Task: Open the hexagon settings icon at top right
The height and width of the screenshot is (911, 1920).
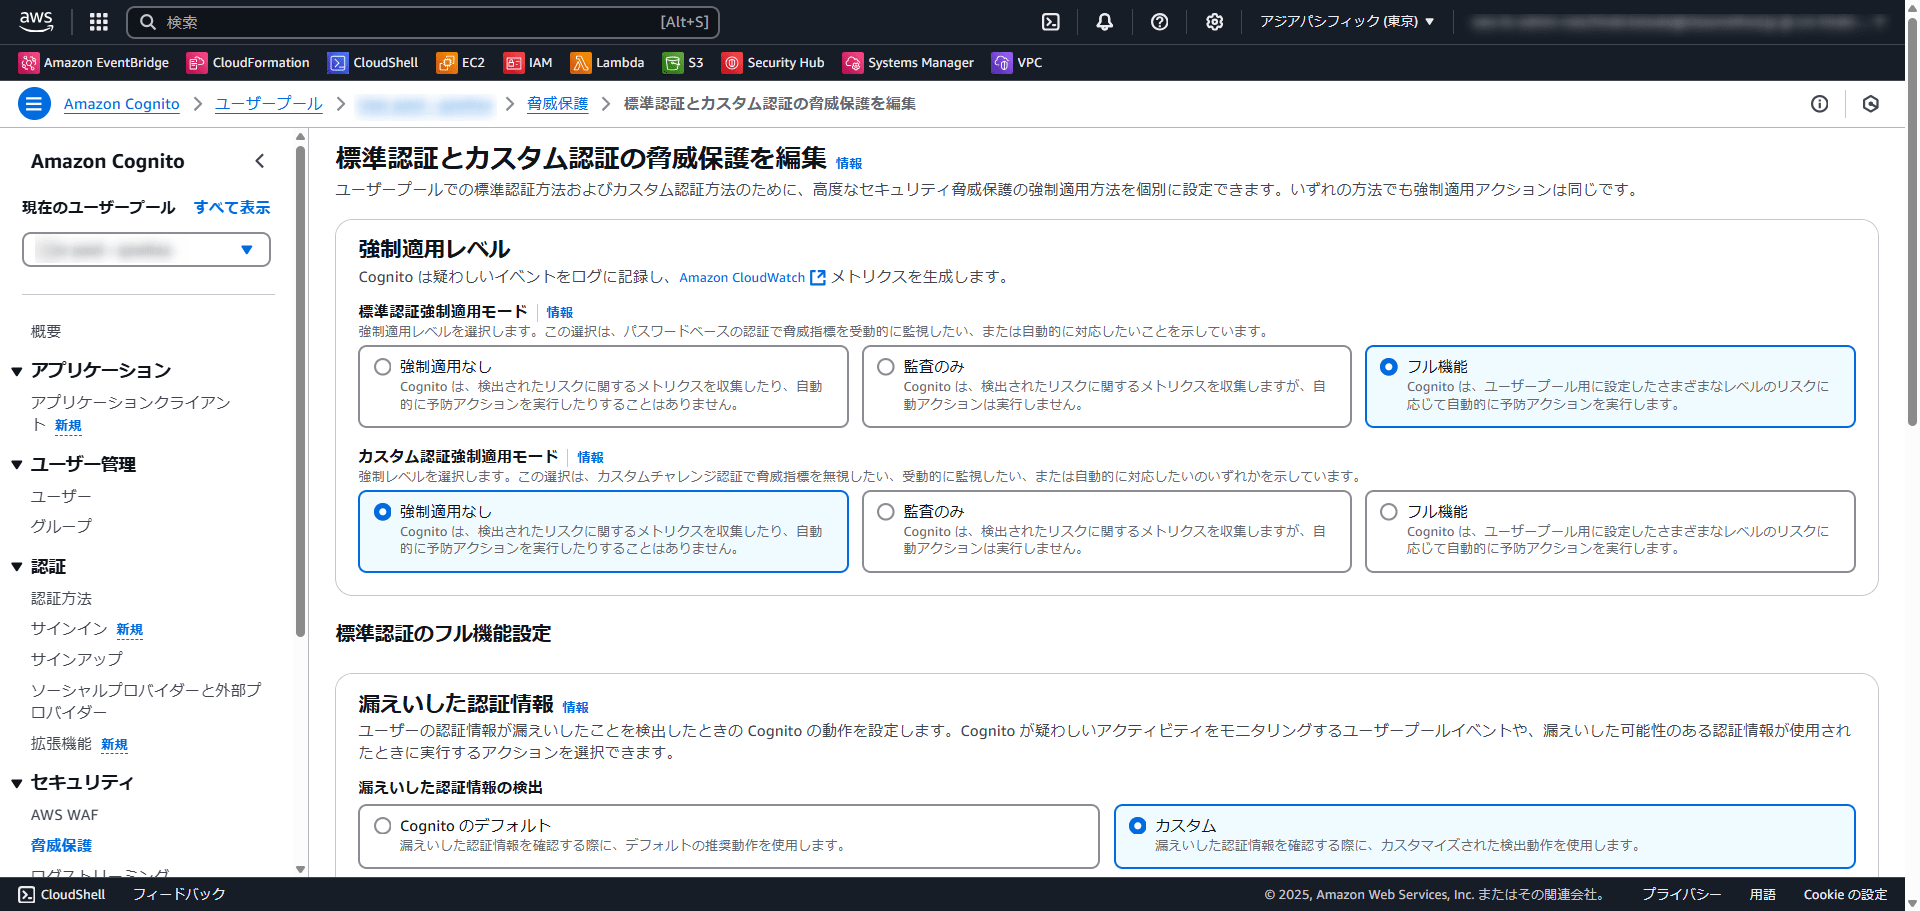Action: pos(1870,104)
